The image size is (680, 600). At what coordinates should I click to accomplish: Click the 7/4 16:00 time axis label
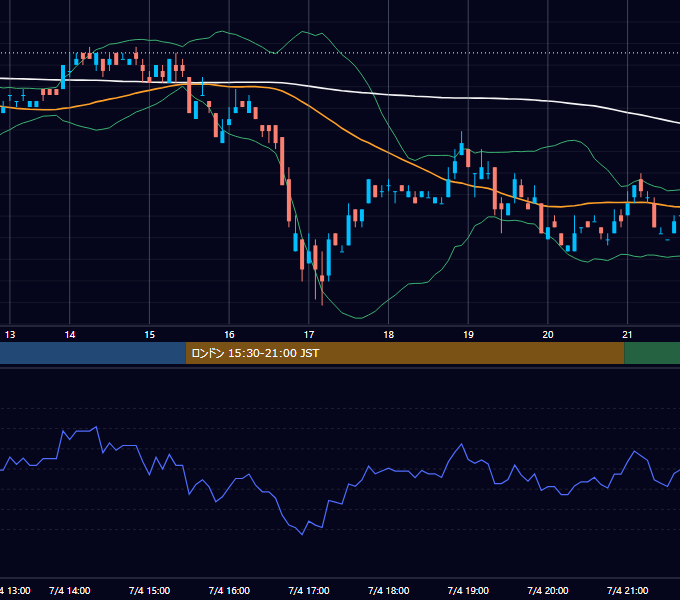pyautogui.click(x=229, y=590)
